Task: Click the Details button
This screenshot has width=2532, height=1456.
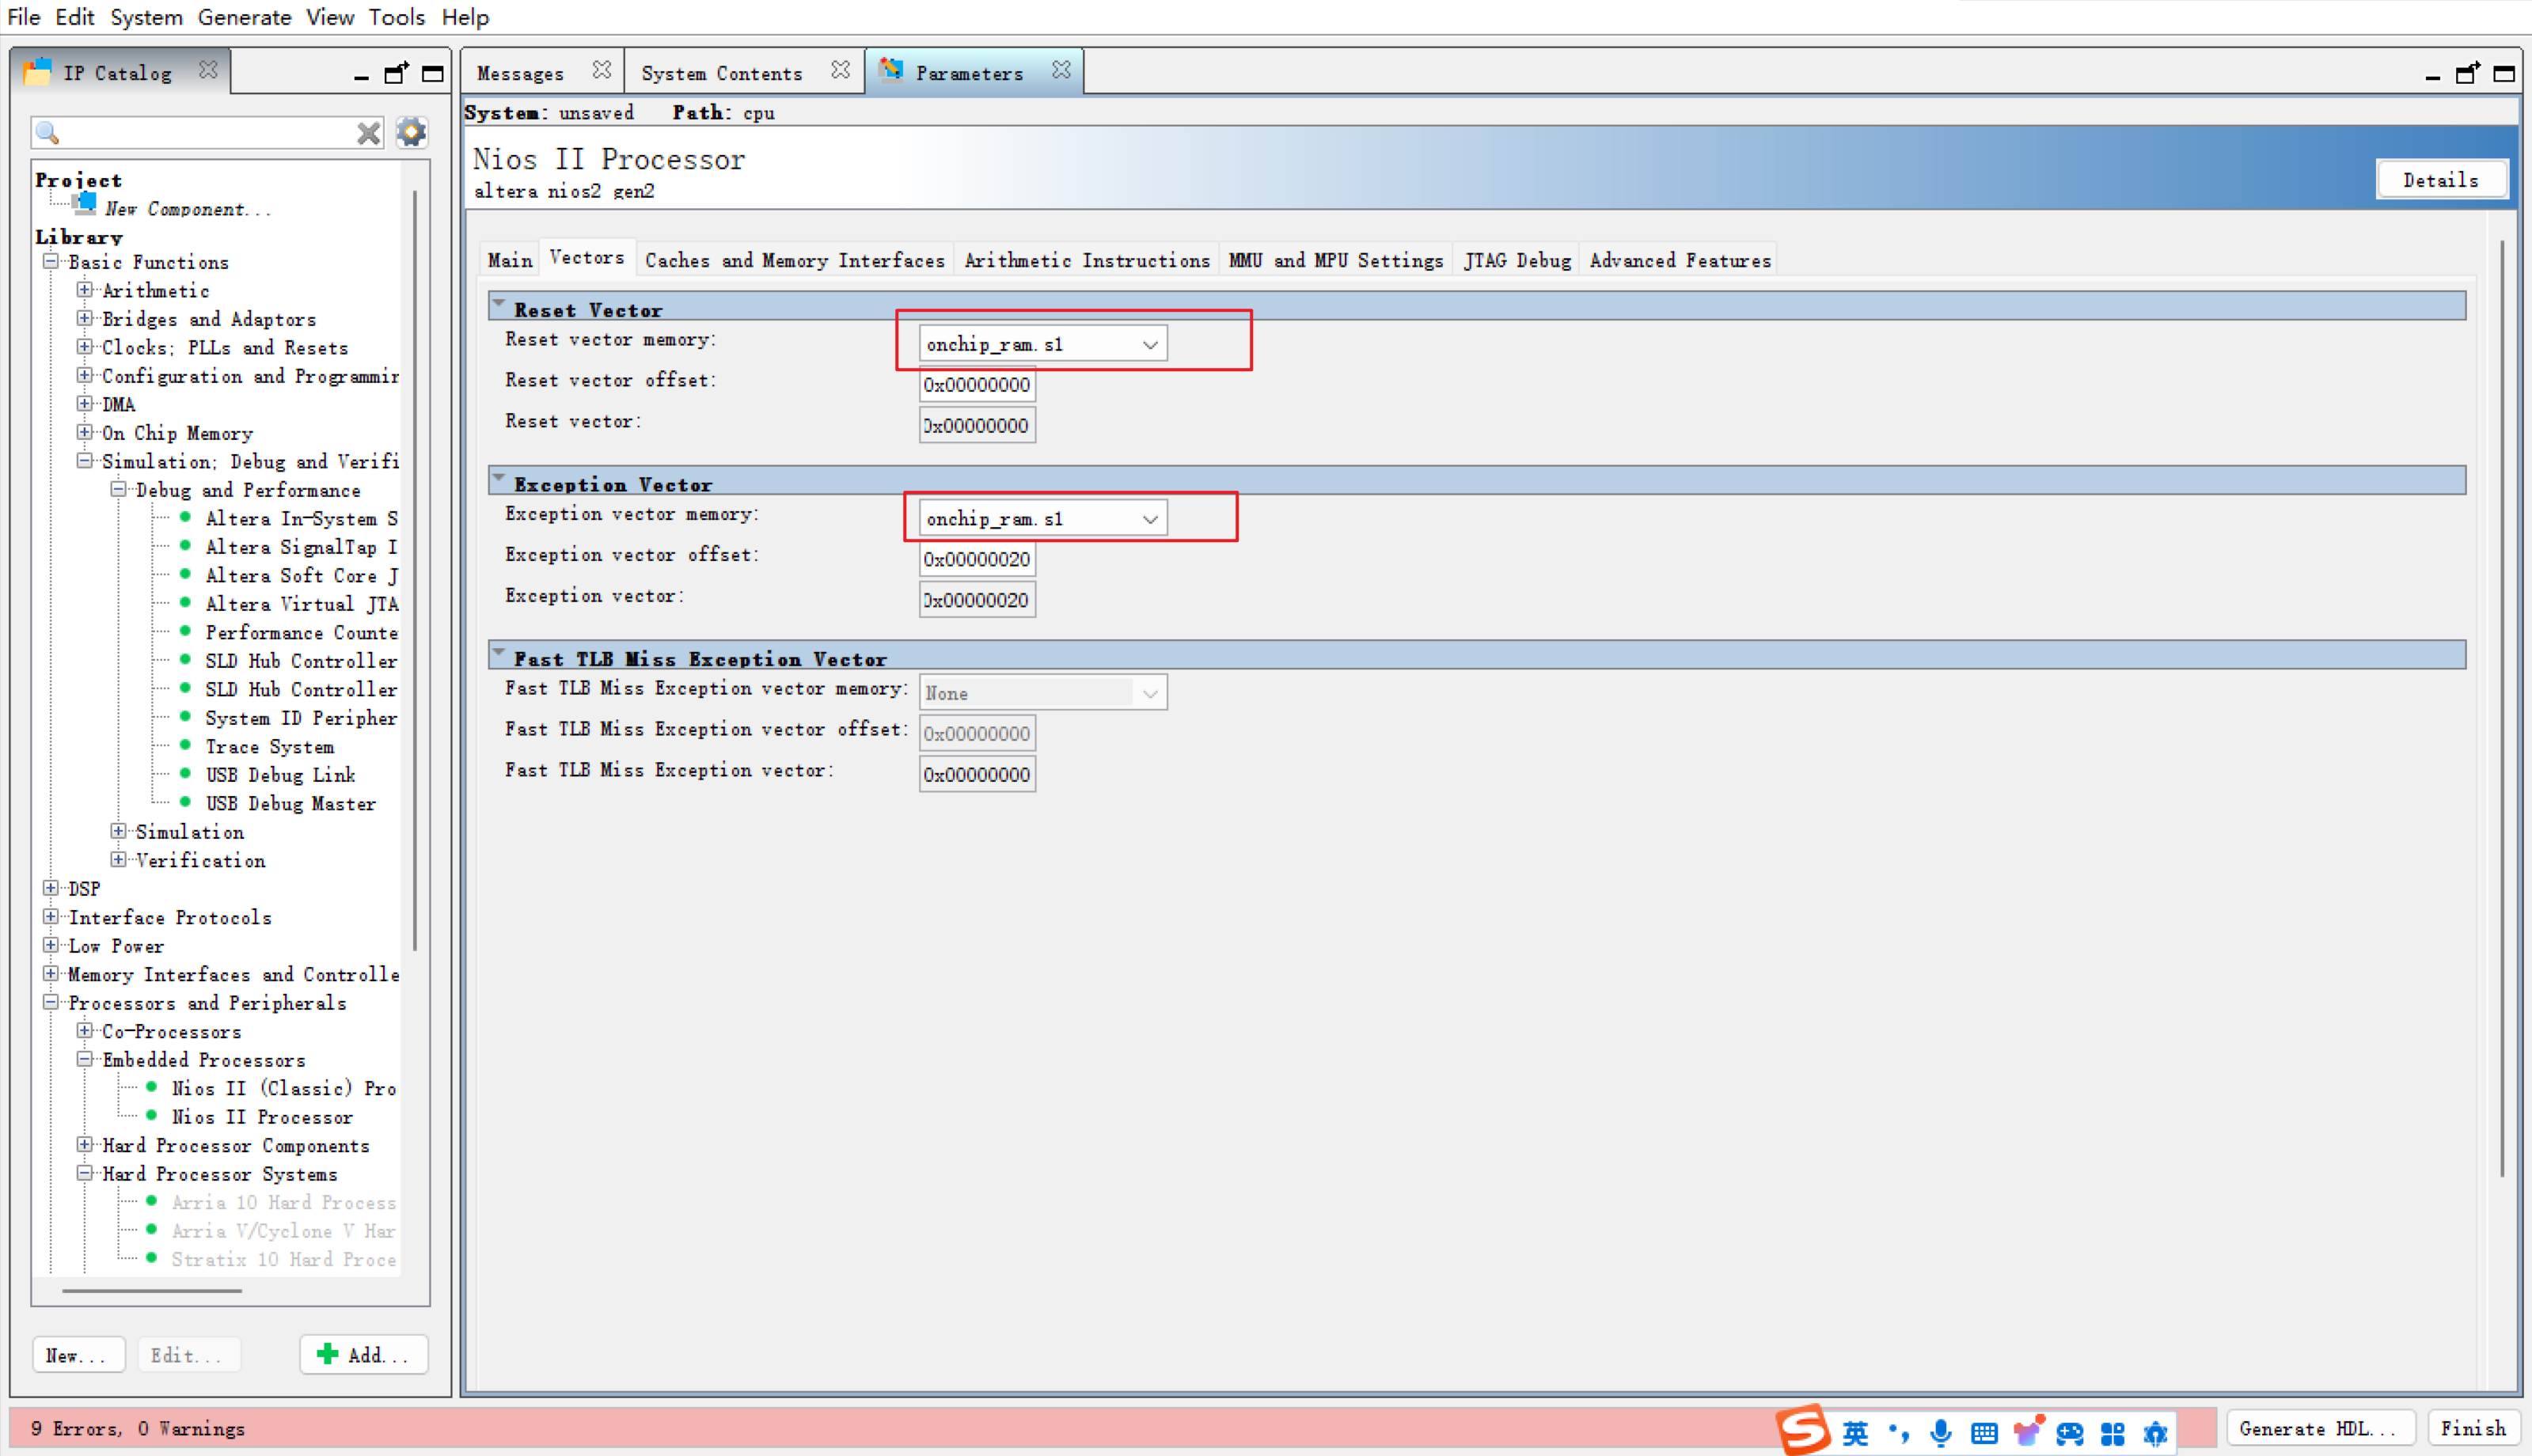Action: [x=2441, y=180]
